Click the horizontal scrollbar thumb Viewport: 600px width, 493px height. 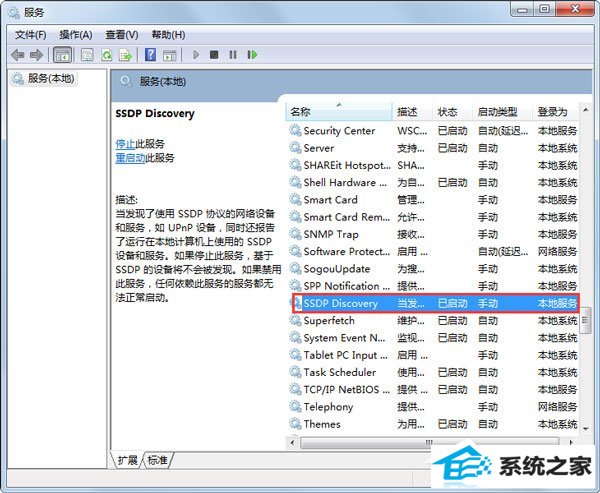pos(429,442)
